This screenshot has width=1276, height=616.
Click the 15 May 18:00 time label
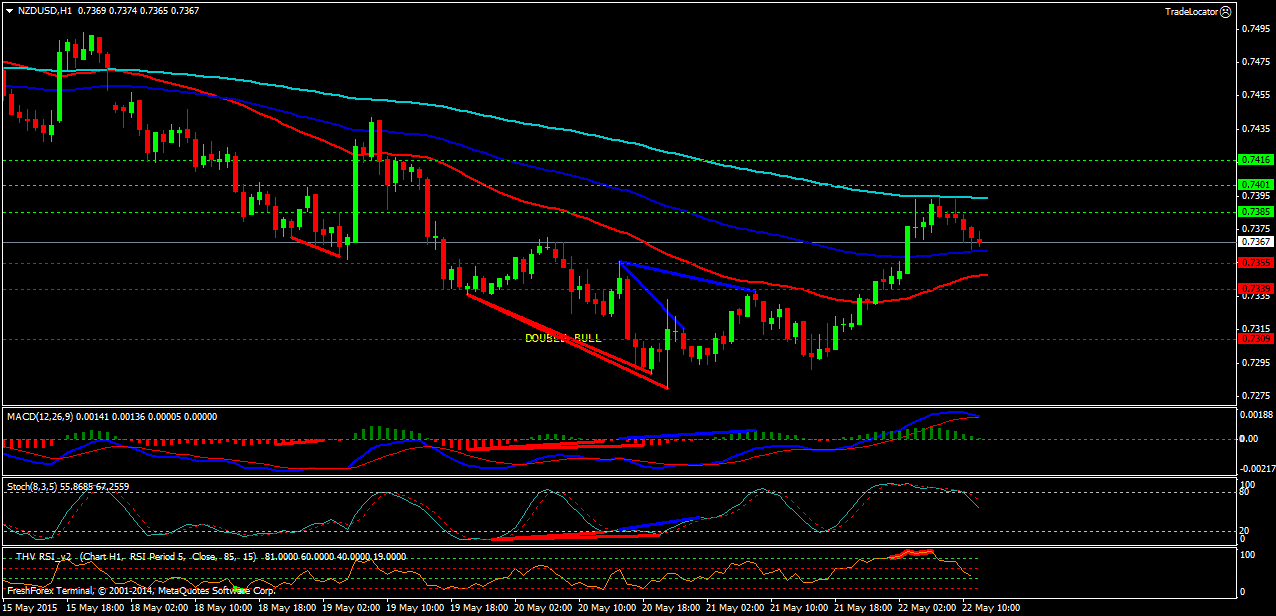pos(95,608)
